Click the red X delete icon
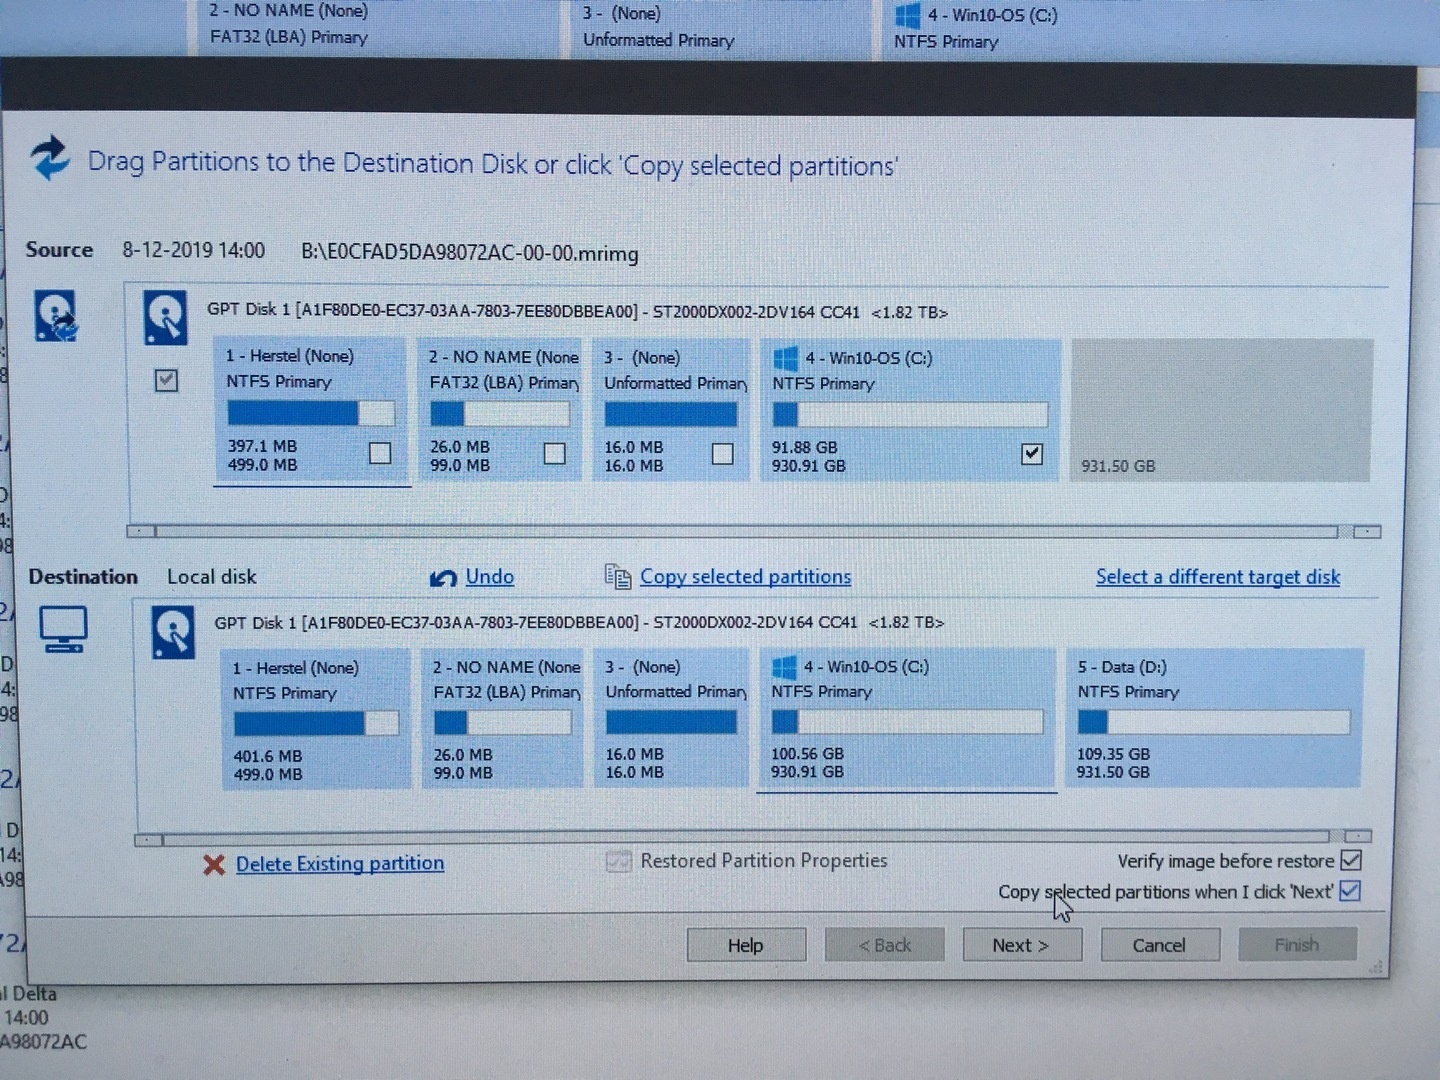The width and height of the screenshot is (1440, 1080). coord(213,864)
